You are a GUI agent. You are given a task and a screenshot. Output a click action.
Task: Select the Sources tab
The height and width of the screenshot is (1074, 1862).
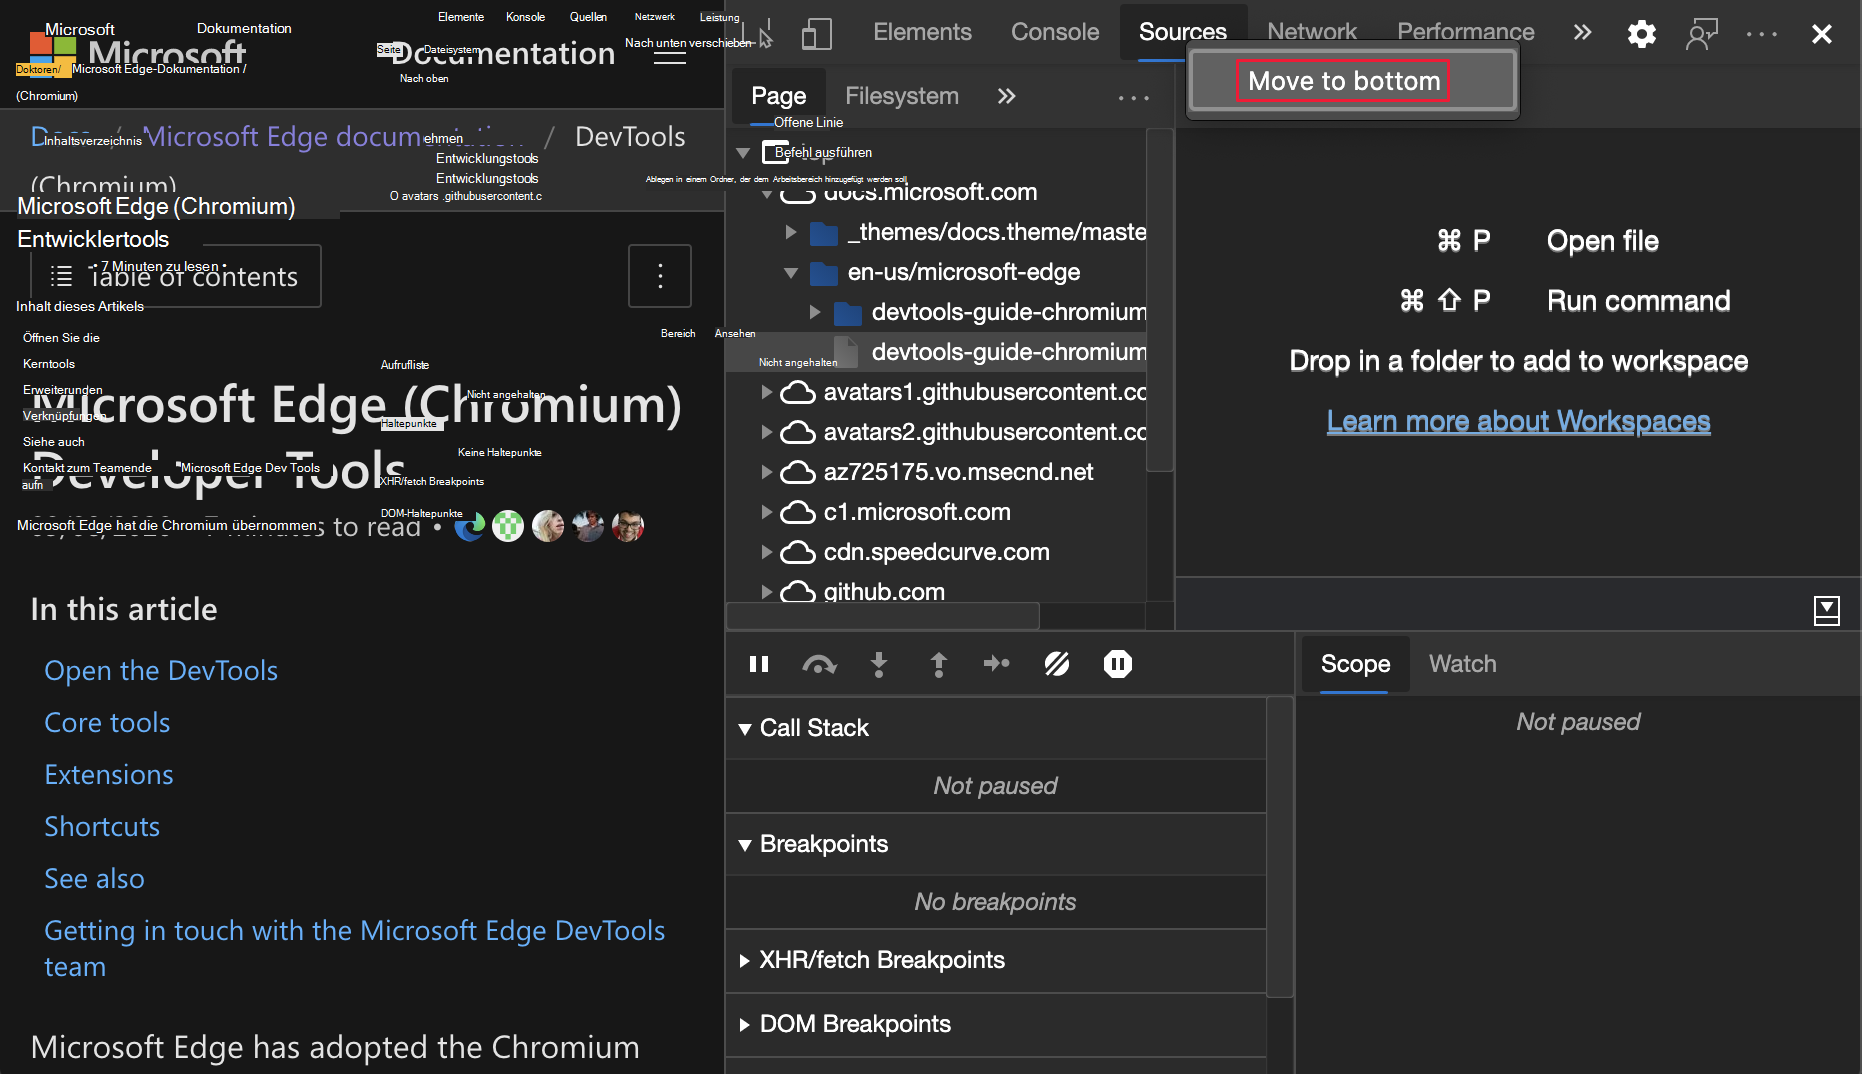1183,32
